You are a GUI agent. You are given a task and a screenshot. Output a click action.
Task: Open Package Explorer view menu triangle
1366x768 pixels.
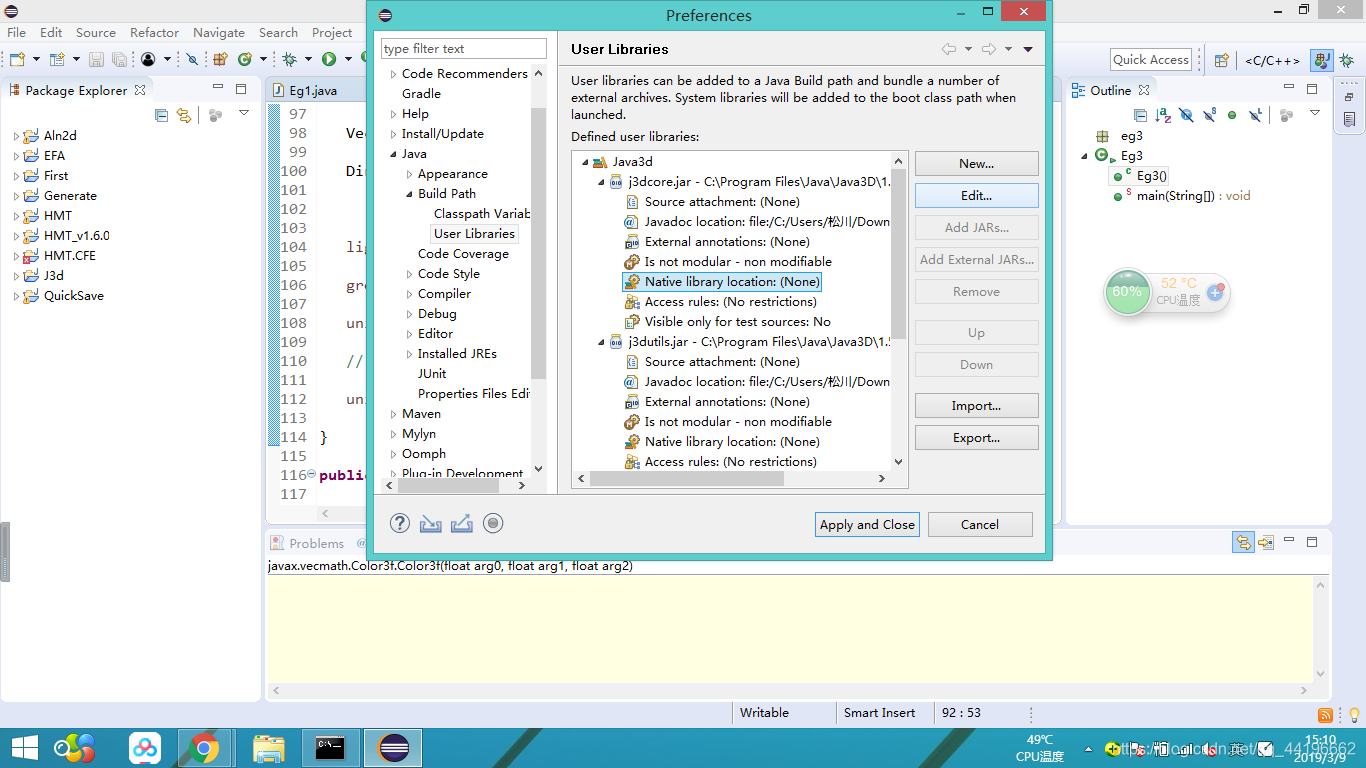[243, 113]
